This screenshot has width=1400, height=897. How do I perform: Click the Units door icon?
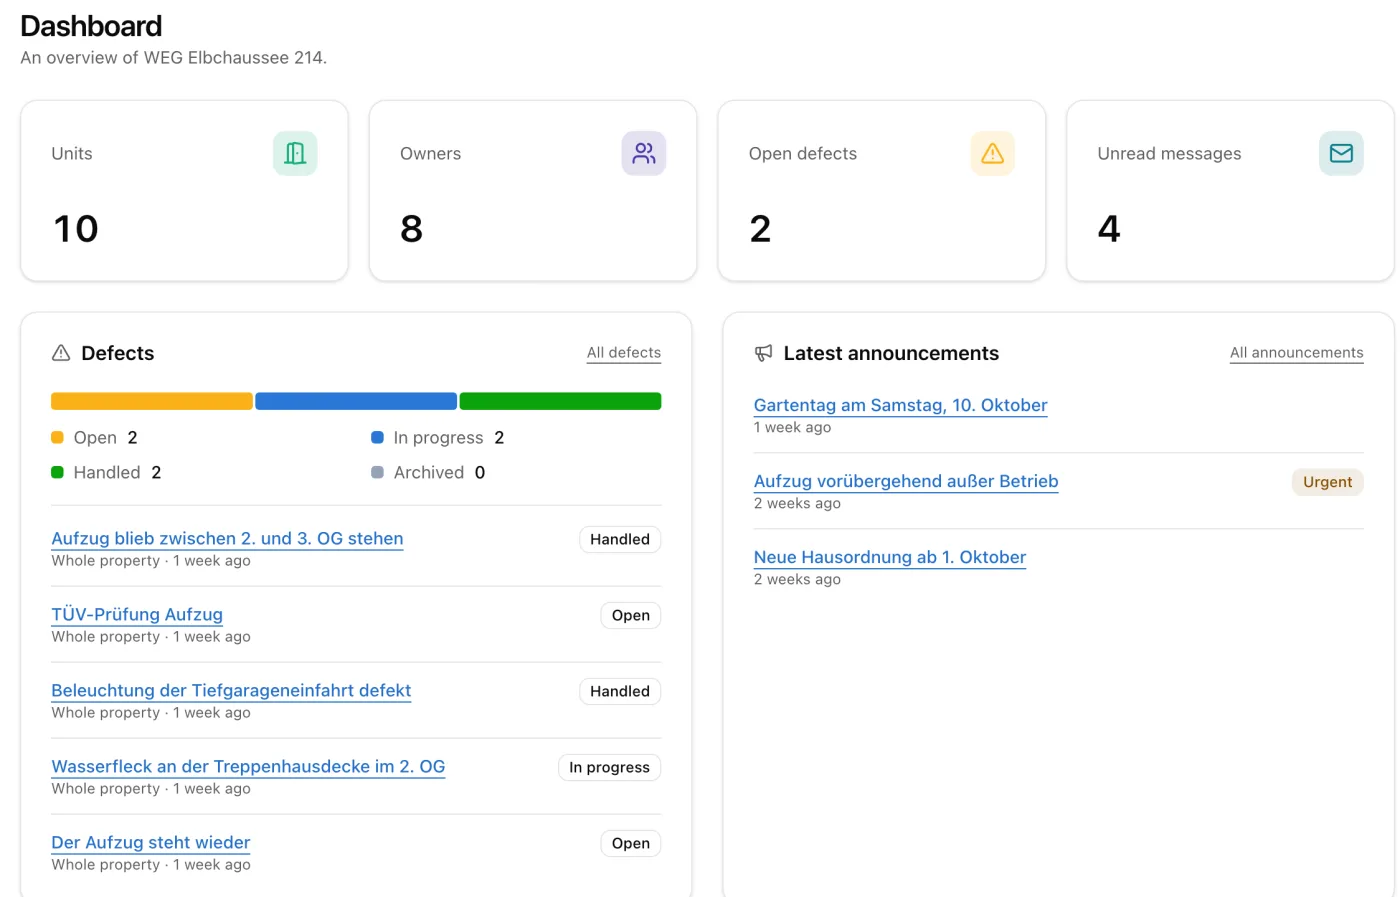[x=295, y=153]
